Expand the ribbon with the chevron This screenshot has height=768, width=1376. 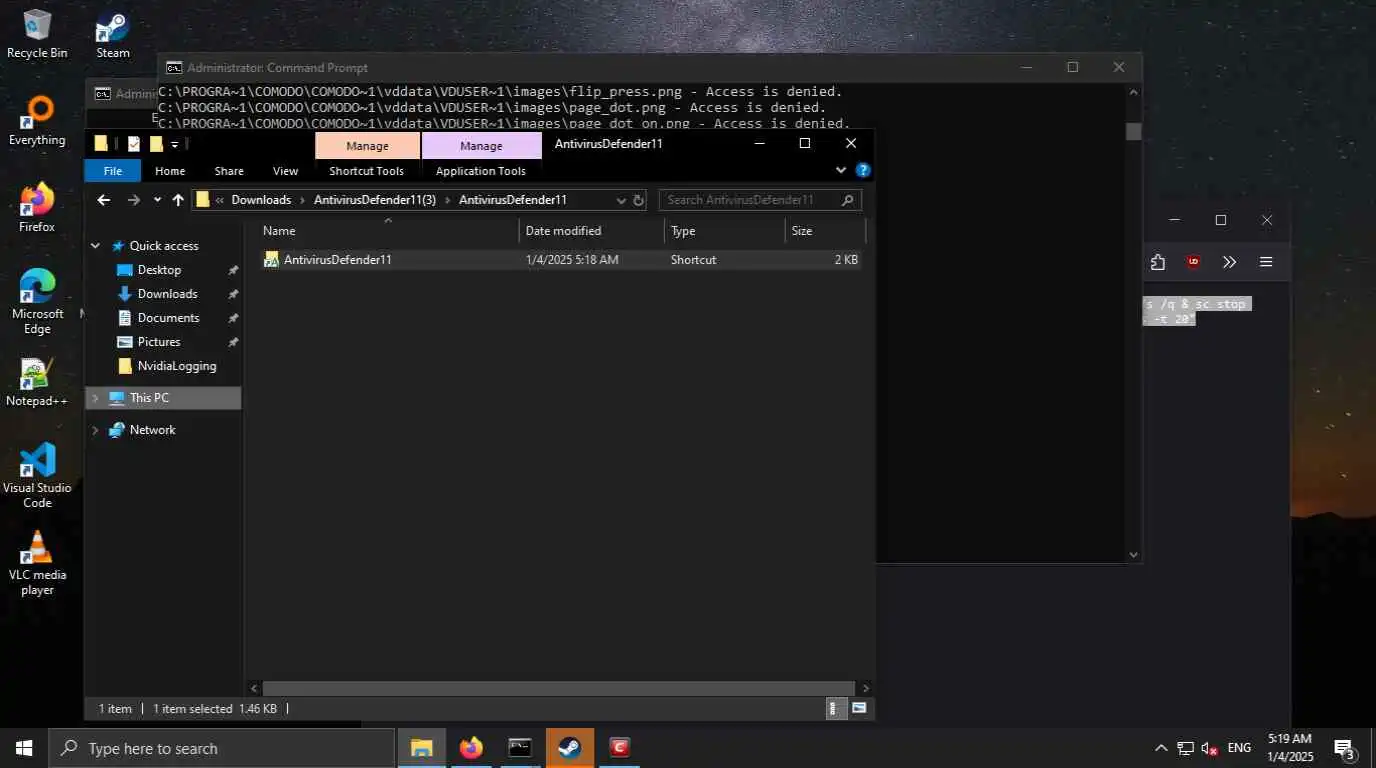840,170
